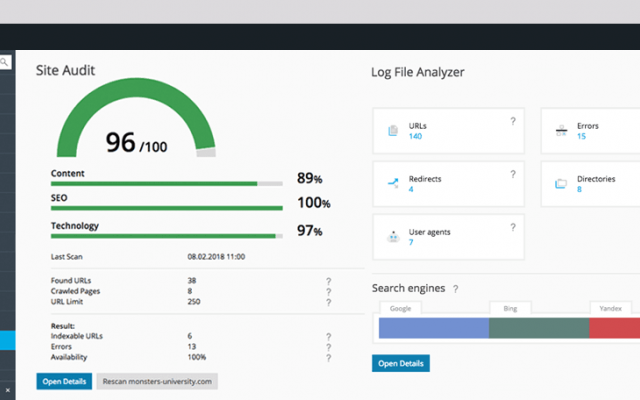Click the Last Scan date 08.02.2018 11:00
Image resolution: width=640 pixels, height=400 pixels.
tap(216, 257)
